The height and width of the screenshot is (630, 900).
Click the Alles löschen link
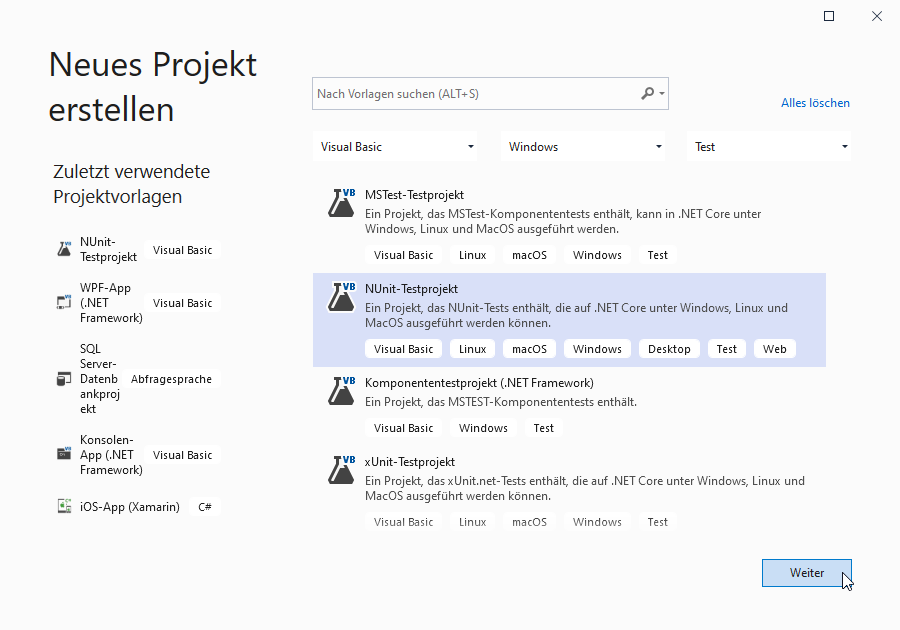pyautogui.click(x=815, y=102)
